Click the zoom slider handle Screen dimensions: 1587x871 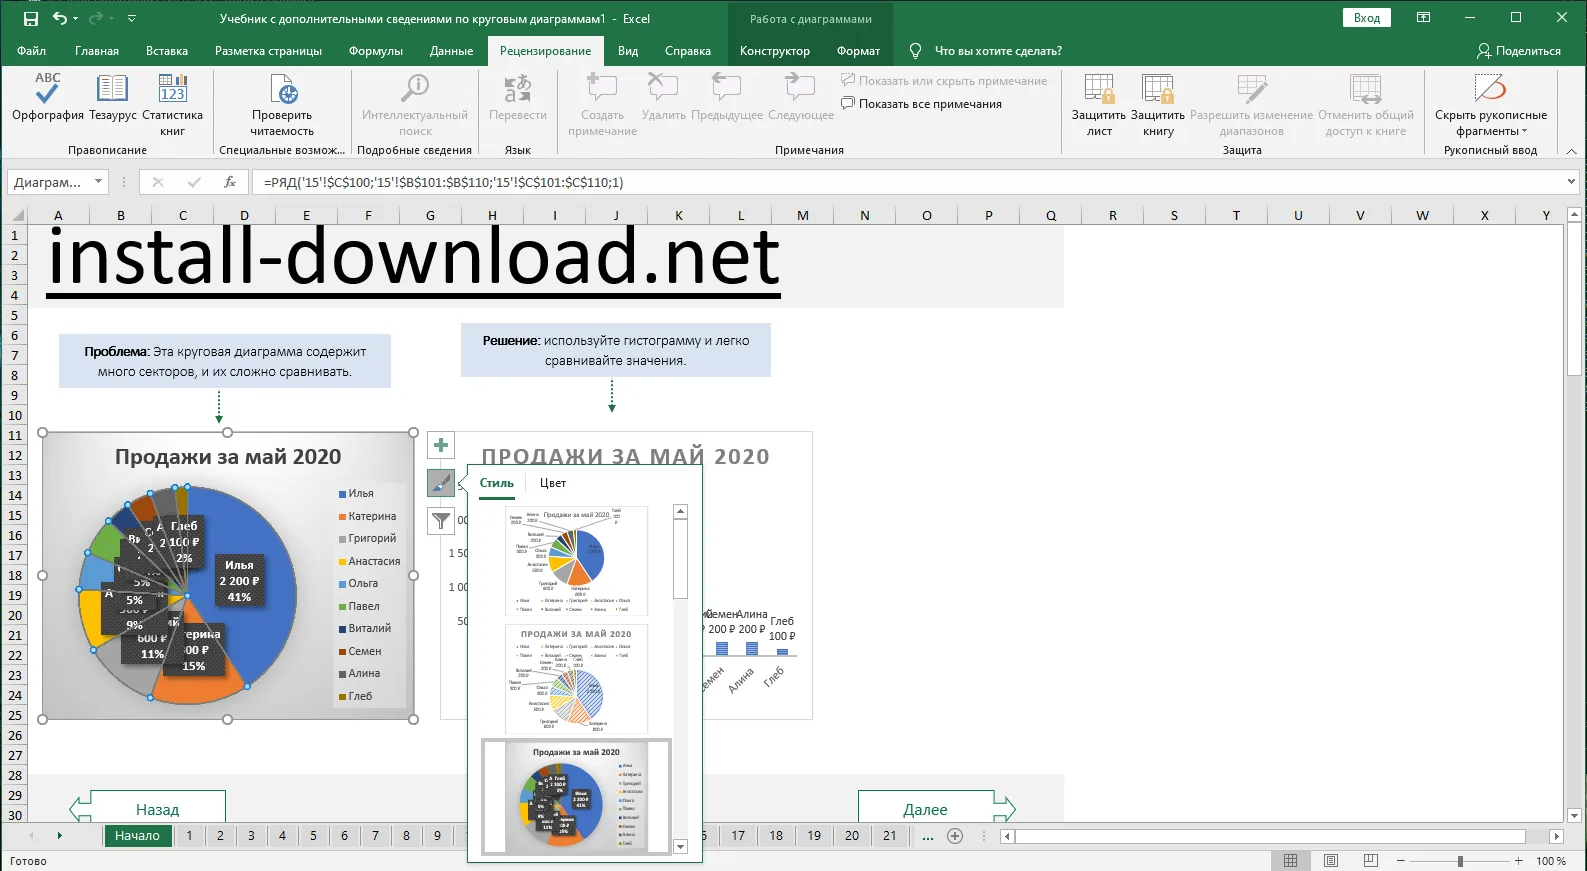[x=1460, y=861]
